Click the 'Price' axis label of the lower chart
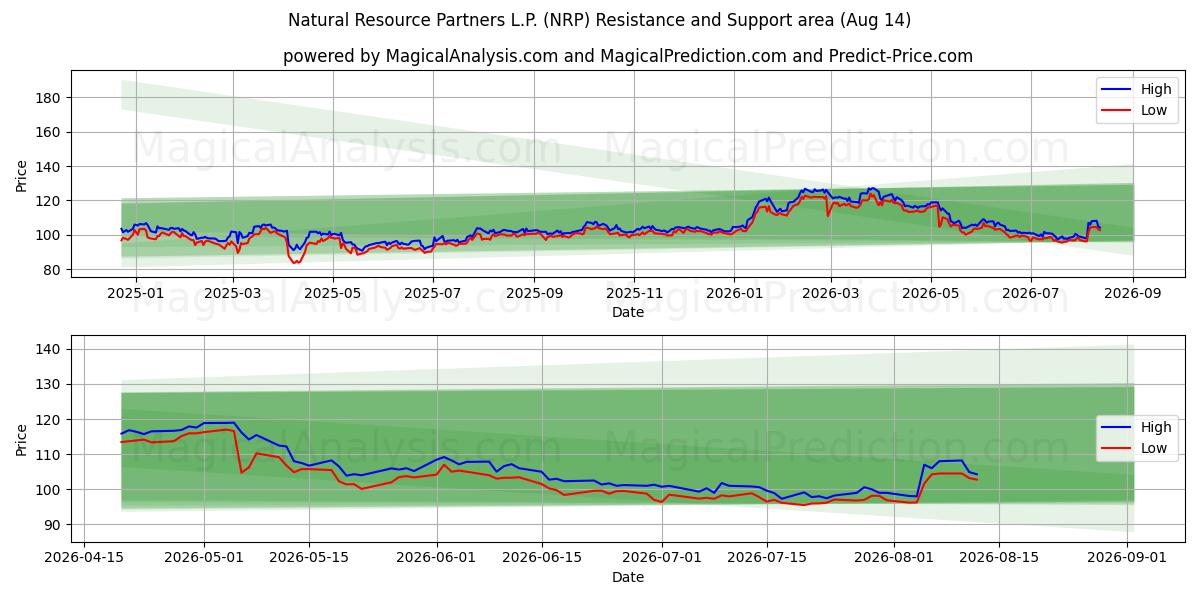The image size is (1200, 600). (22, 439)
